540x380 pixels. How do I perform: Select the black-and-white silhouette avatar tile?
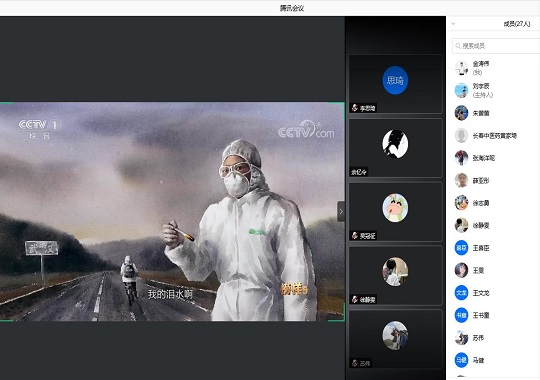click(x=395, y=148)
